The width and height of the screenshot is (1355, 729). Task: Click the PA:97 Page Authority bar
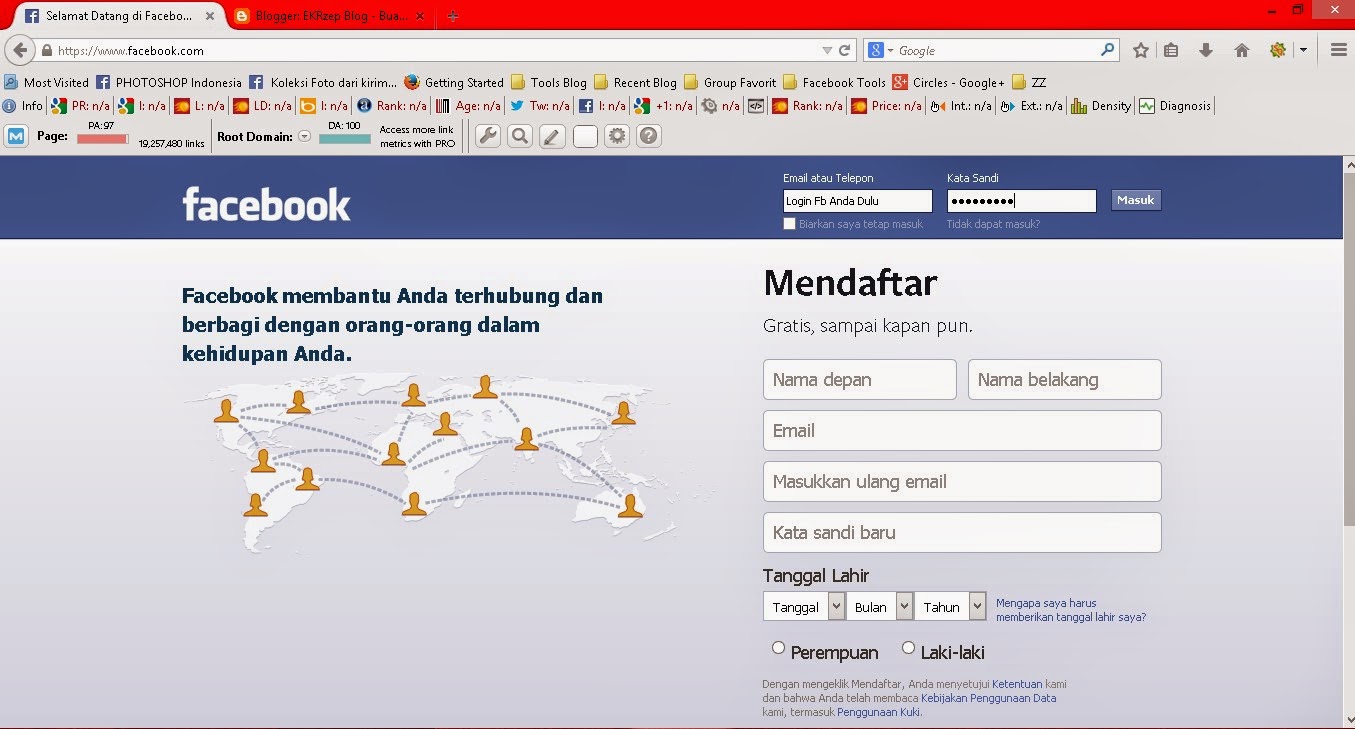tap(103, 137)
